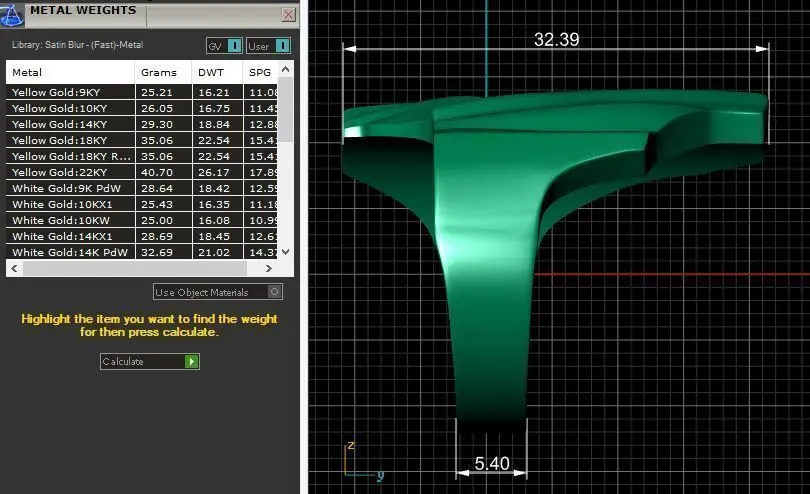Select the Yellow Gold:18KY row

tap(142, 141)
